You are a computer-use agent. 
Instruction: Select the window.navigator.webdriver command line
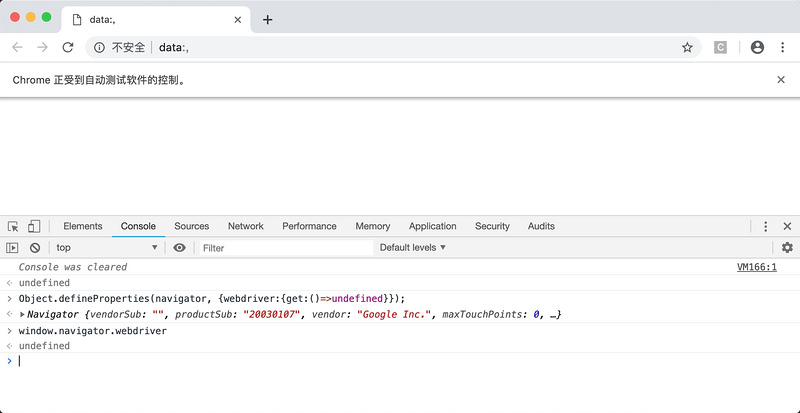click(x=93, y=331)
